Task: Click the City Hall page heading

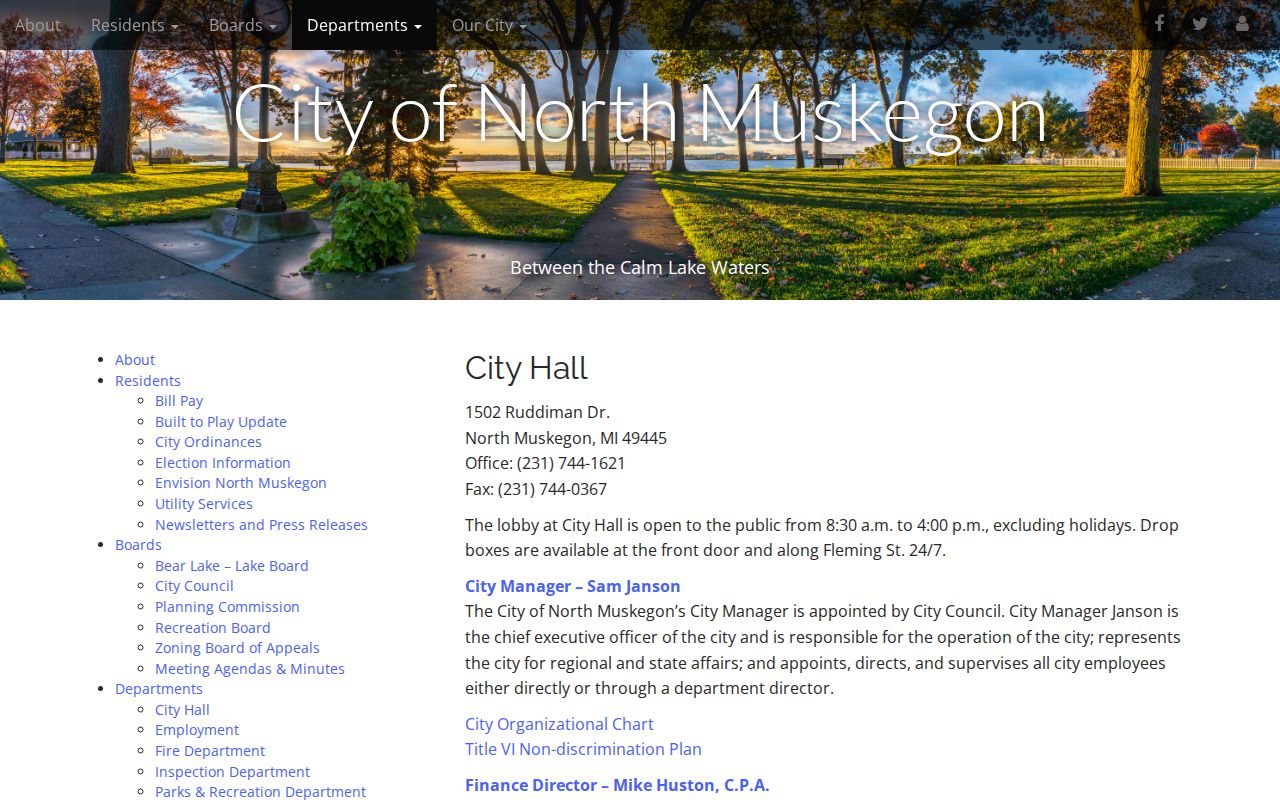Action: pyautogui.click(x=526, y=368)
